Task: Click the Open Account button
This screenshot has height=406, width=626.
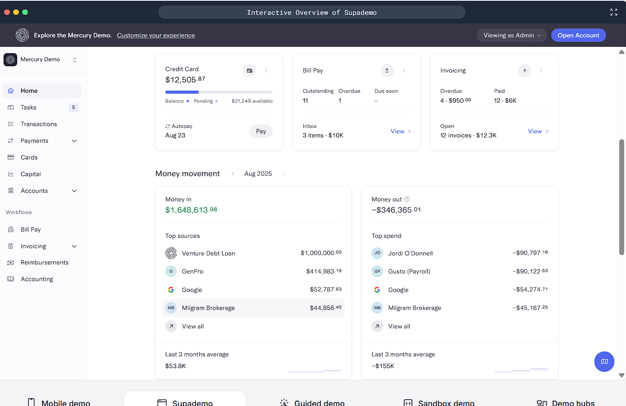Action: pyautogui.click(x=578, y=35)
